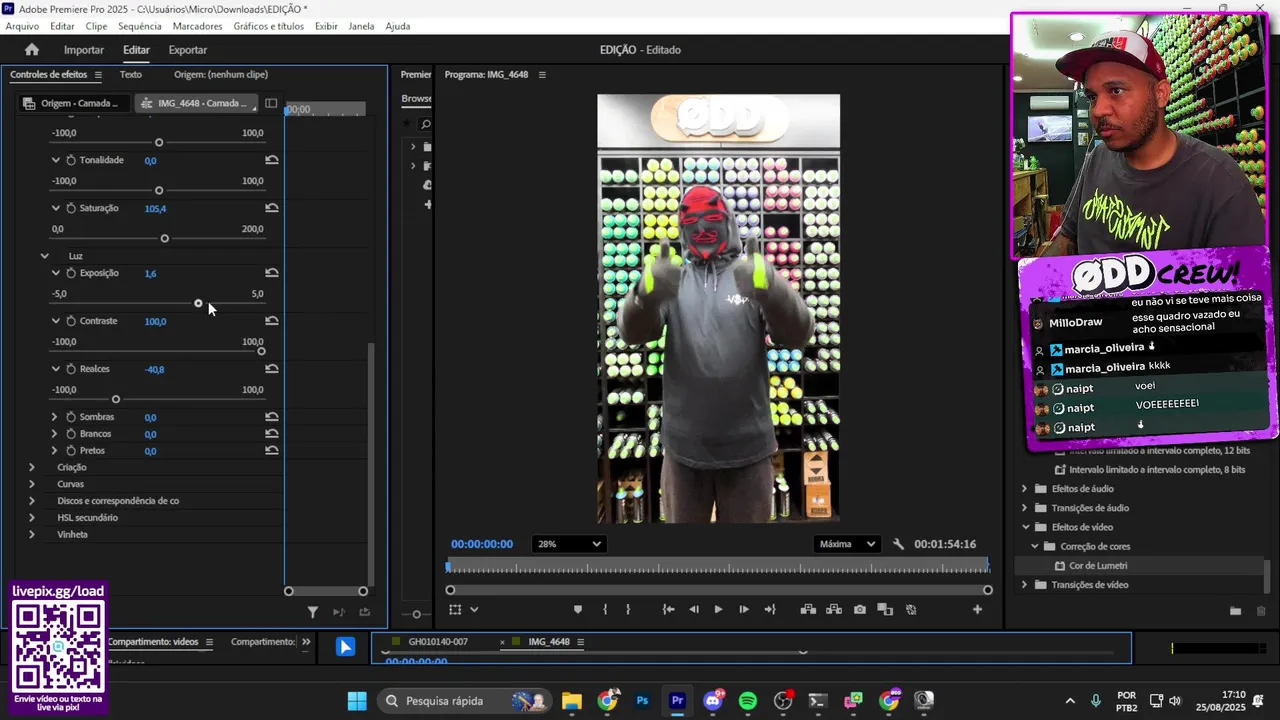The image size is (1280, 720).
Task: Switch to the Texto tab
Action: [131, 75]
